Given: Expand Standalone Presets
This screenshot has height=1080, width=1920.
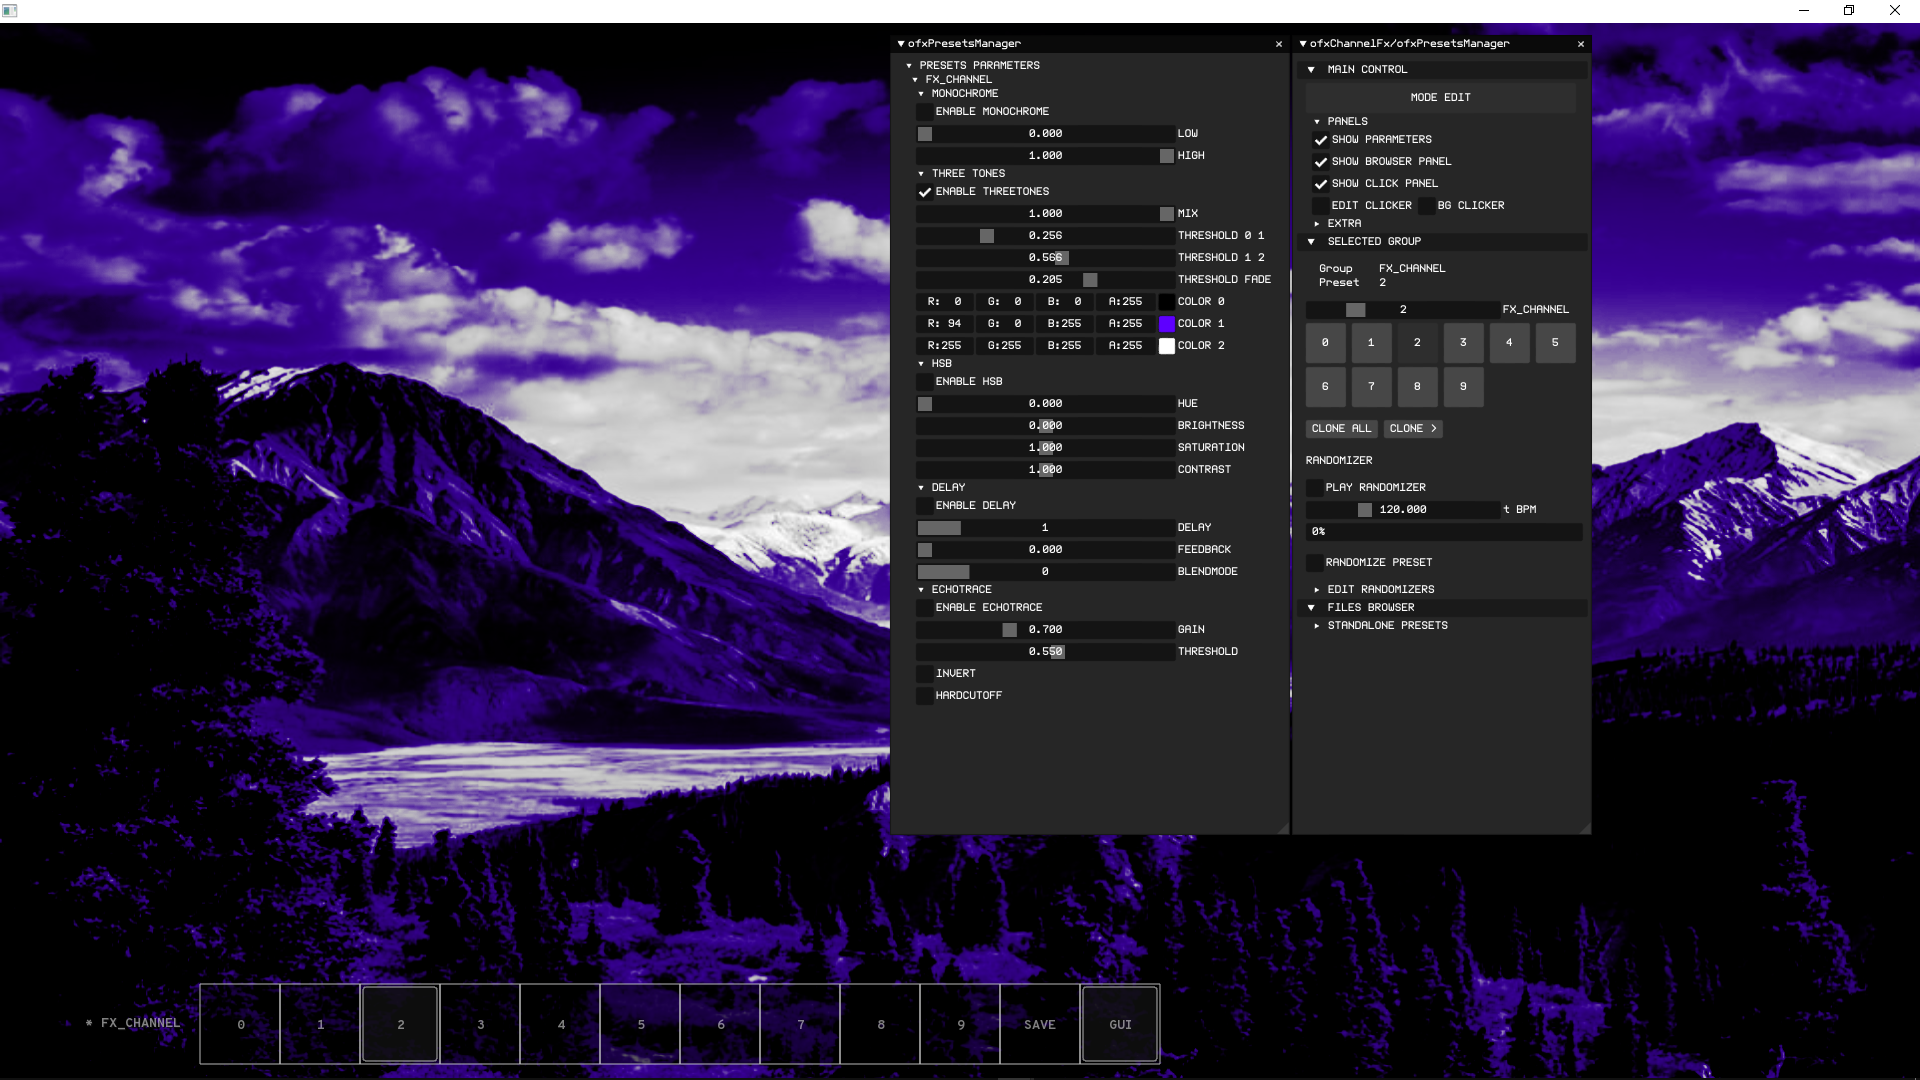Looking at the screenshot, I should (x=1317, y=626).
